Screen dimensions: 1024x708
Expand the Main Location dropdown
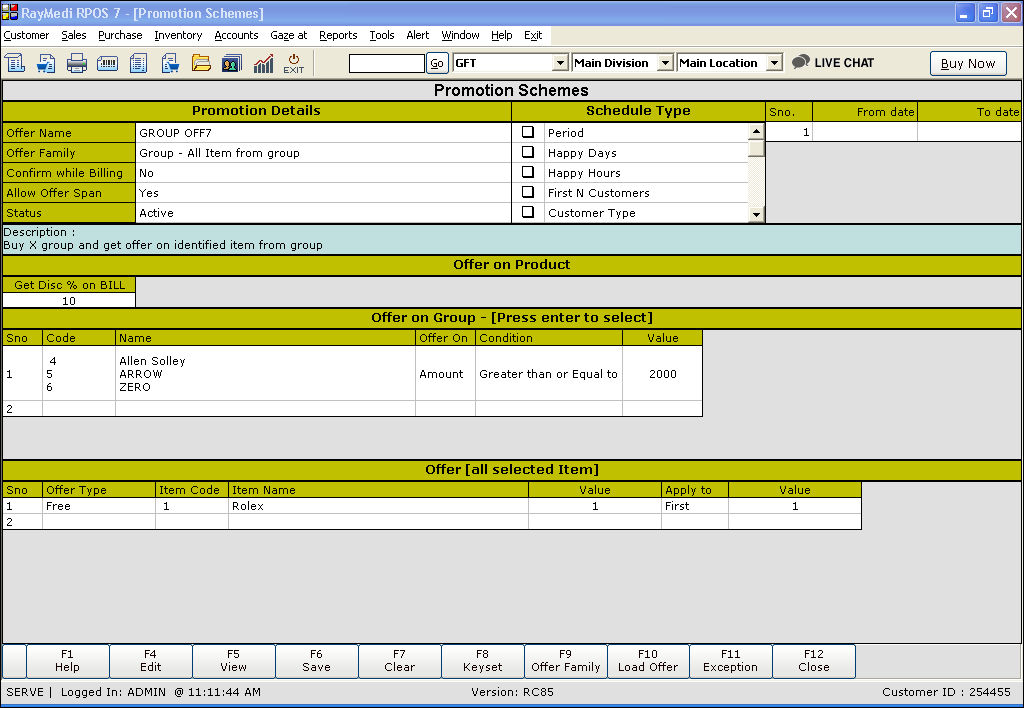(773, 63)
